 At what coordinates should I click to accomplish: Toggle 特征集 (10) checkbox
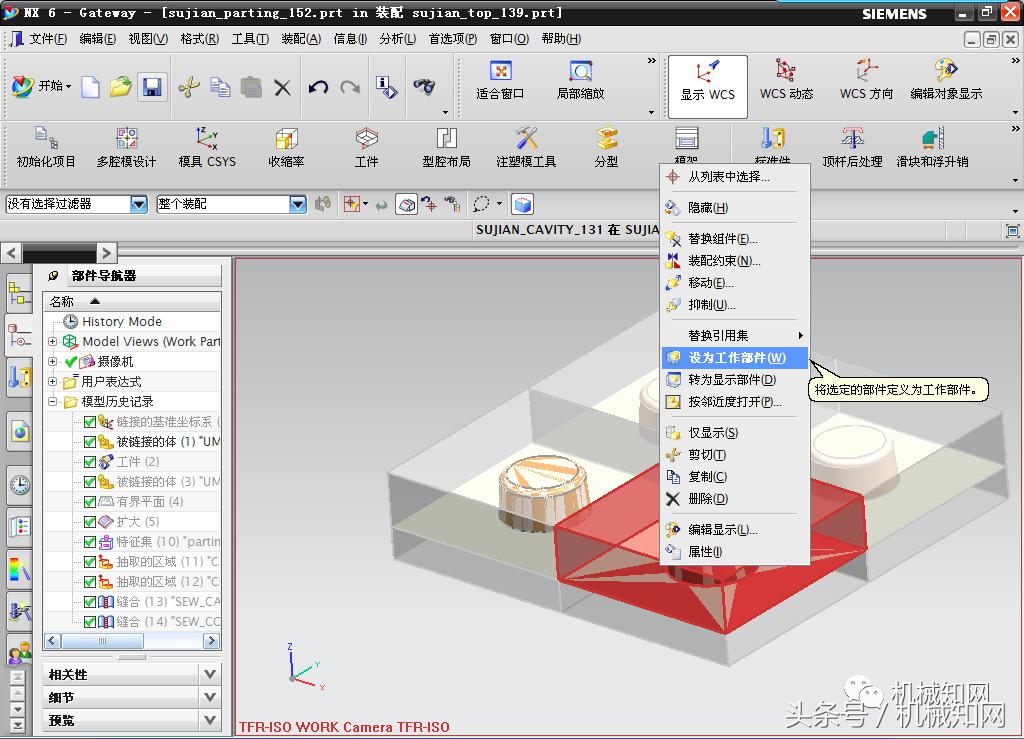[90, 542]
